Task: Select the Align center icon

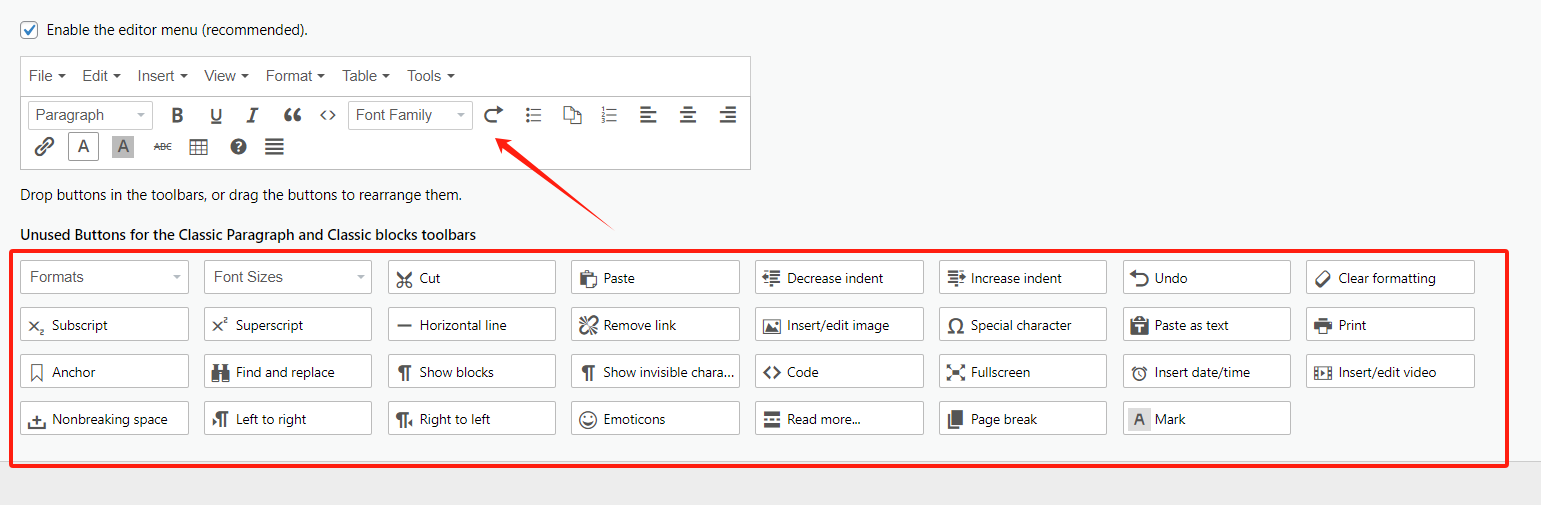Action: coord(688,115)
